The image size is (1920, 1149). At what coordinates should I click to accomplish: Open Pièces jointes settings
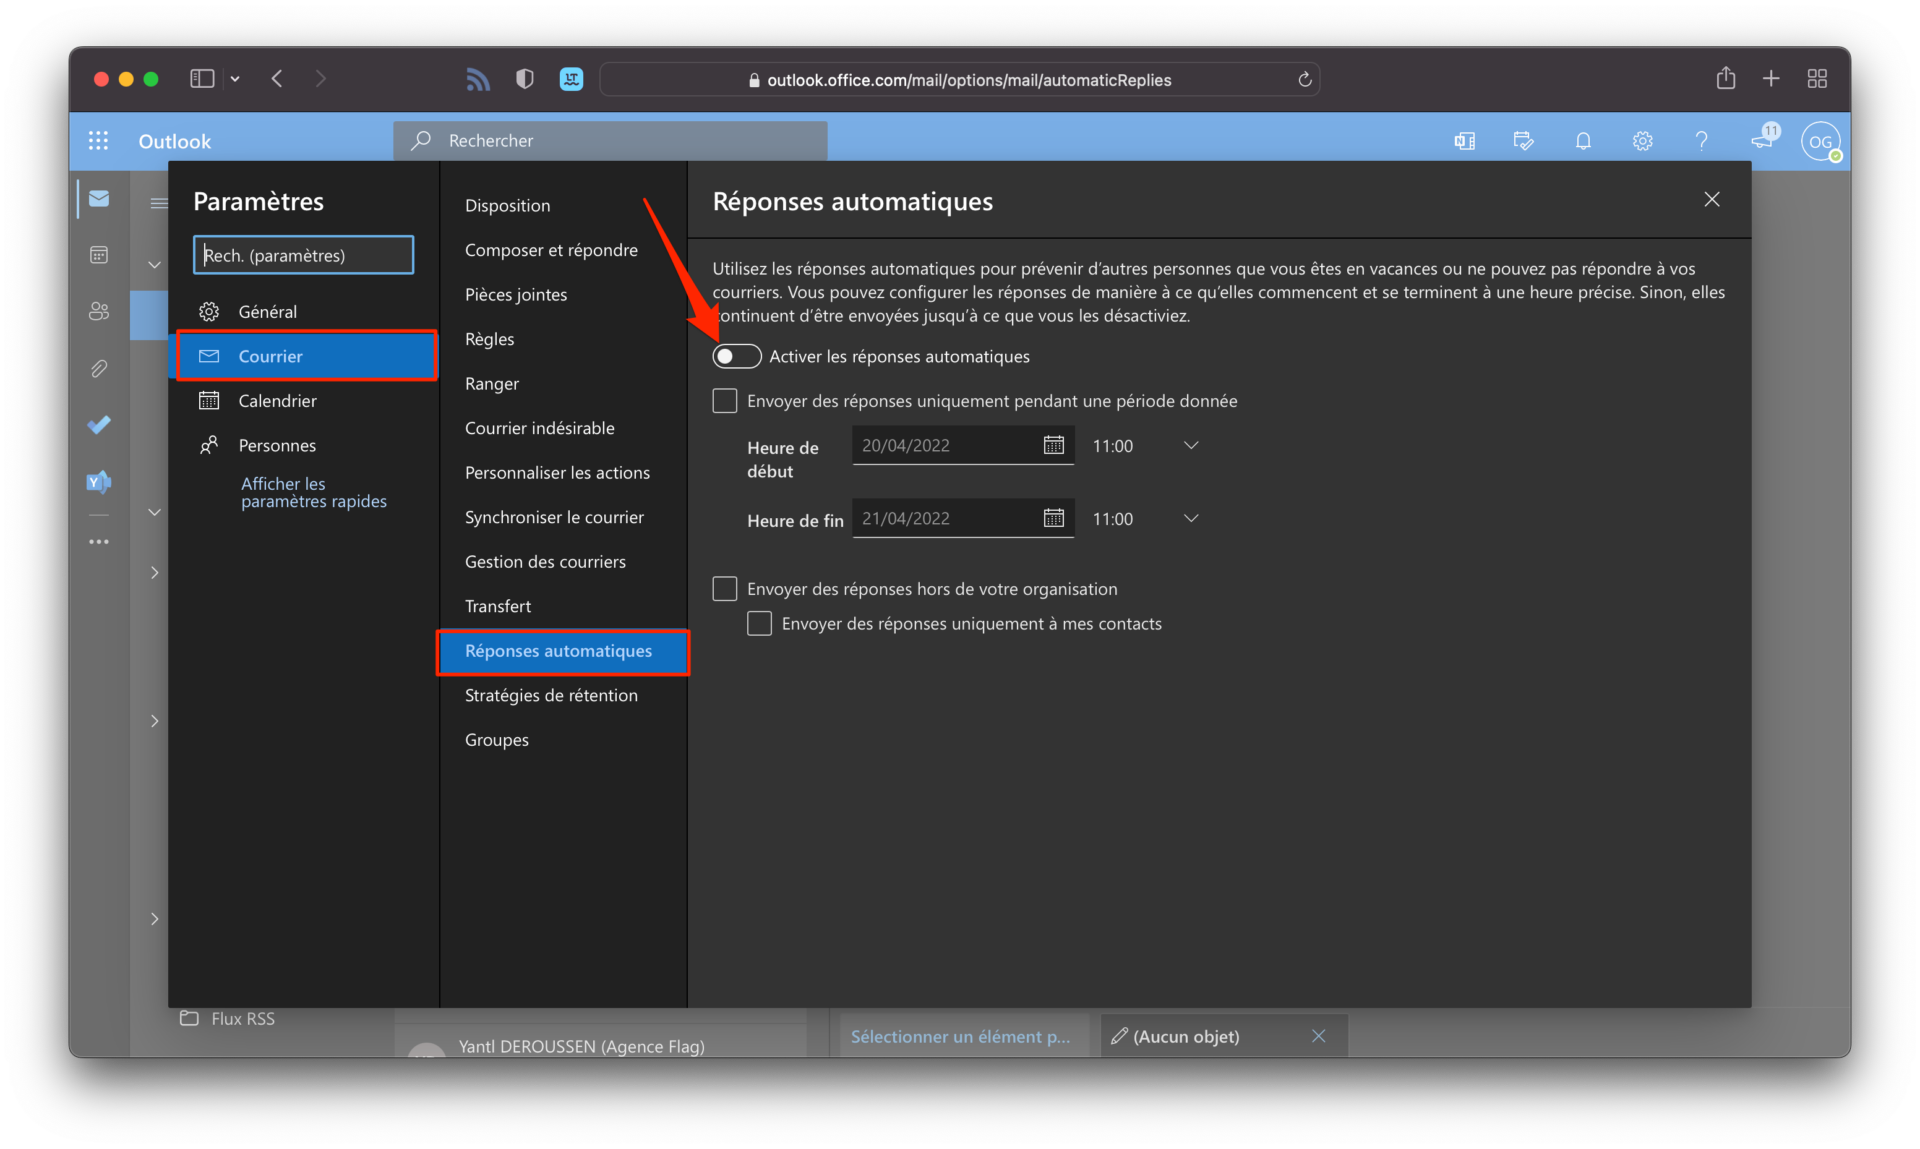point(563,295)
